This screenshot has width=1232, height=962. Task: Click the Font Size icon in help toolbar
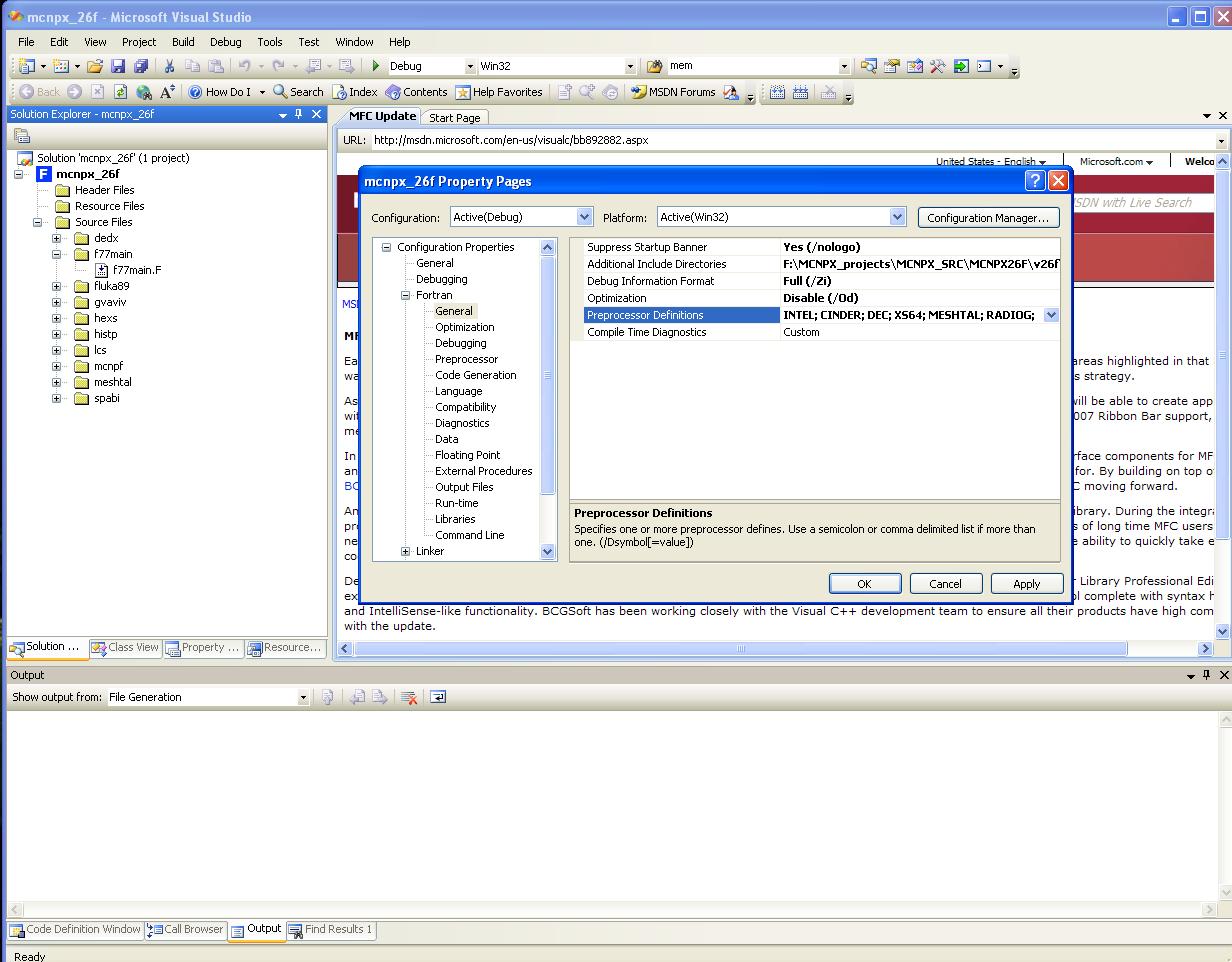point(167,92)
